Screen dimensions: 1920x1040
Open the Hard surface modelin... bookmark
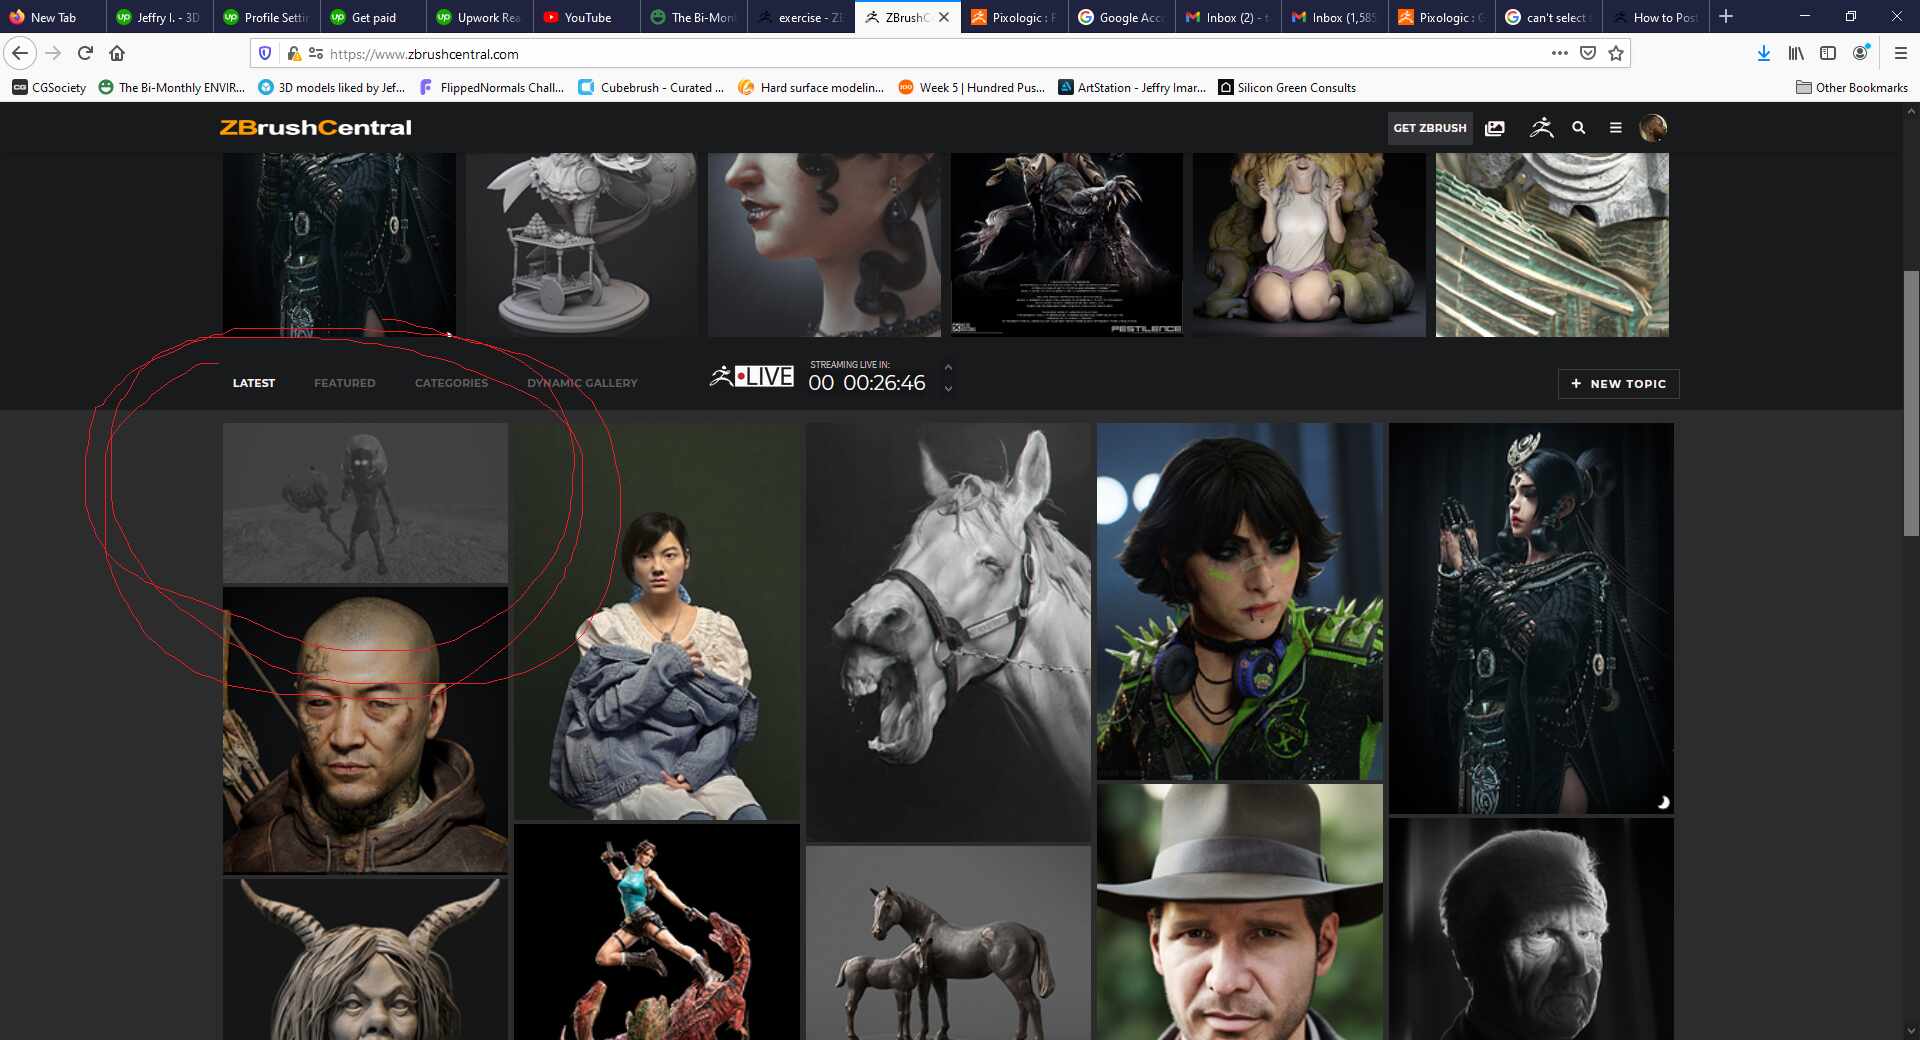click(x=811, y=88)
